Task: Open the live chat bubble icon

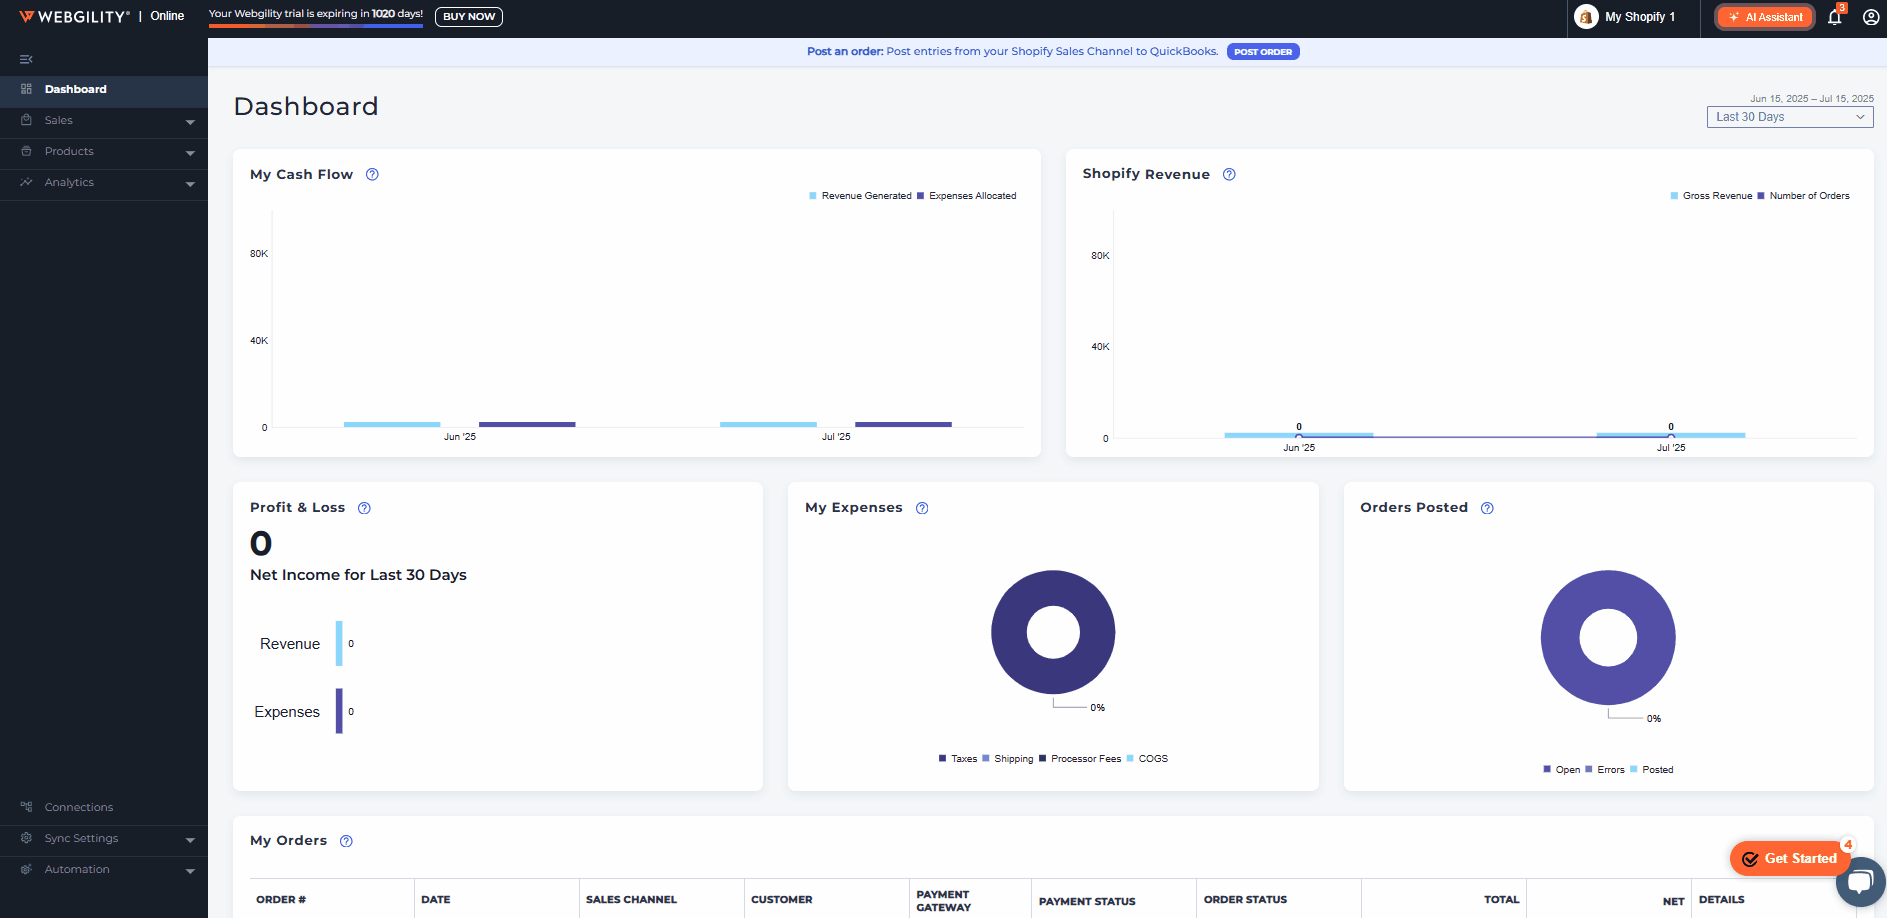Action: click(1860, 882)
